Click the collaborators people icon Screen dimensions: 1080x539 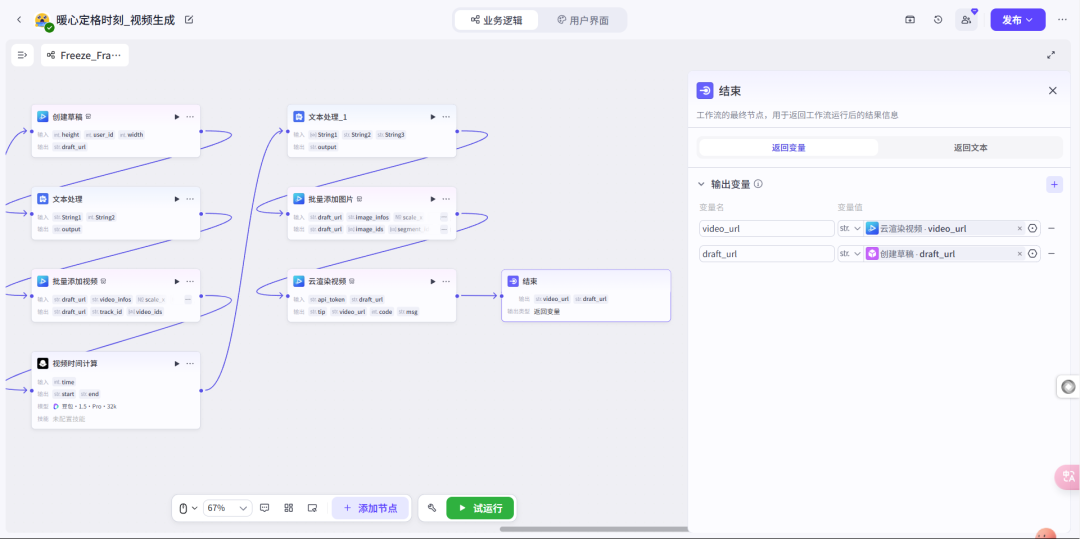tap(966, 20)
